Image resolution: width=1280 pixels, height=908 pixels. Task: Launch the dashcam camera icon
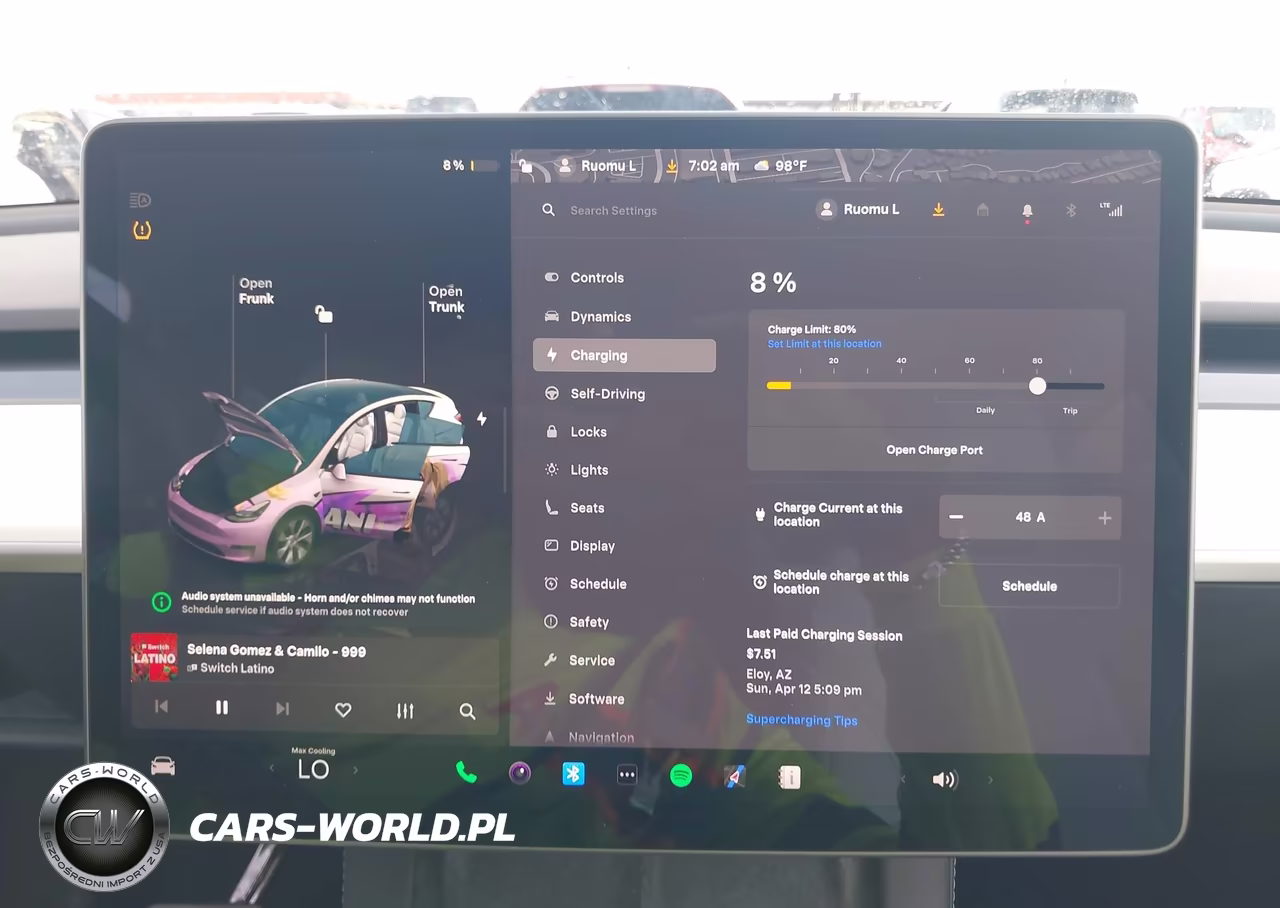point(520,773)
